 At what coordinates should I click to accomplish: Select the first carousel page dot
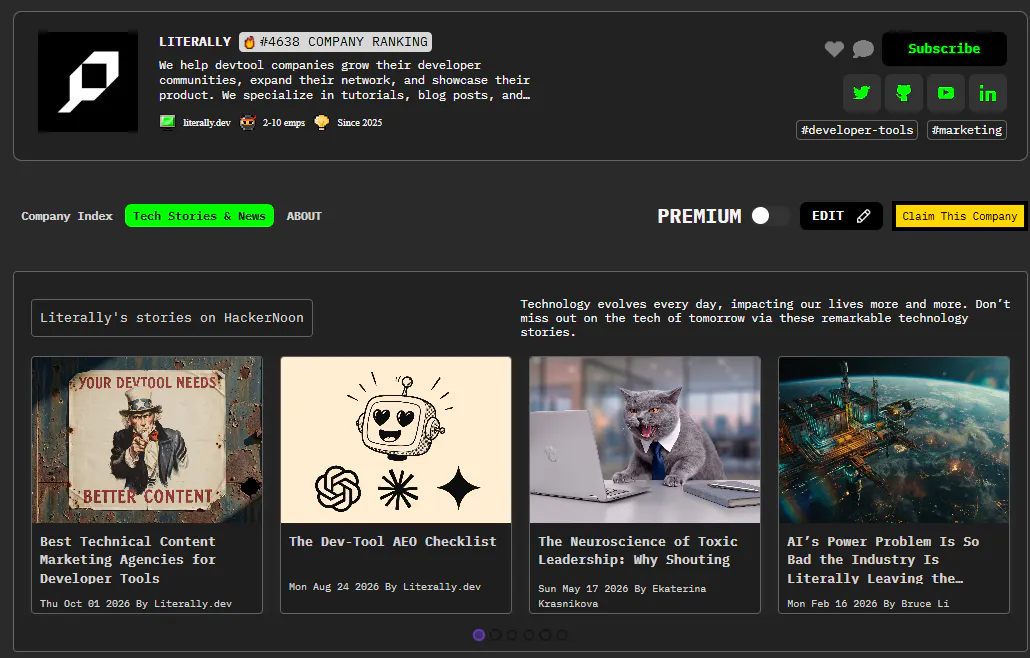click(x=479, y=635)
